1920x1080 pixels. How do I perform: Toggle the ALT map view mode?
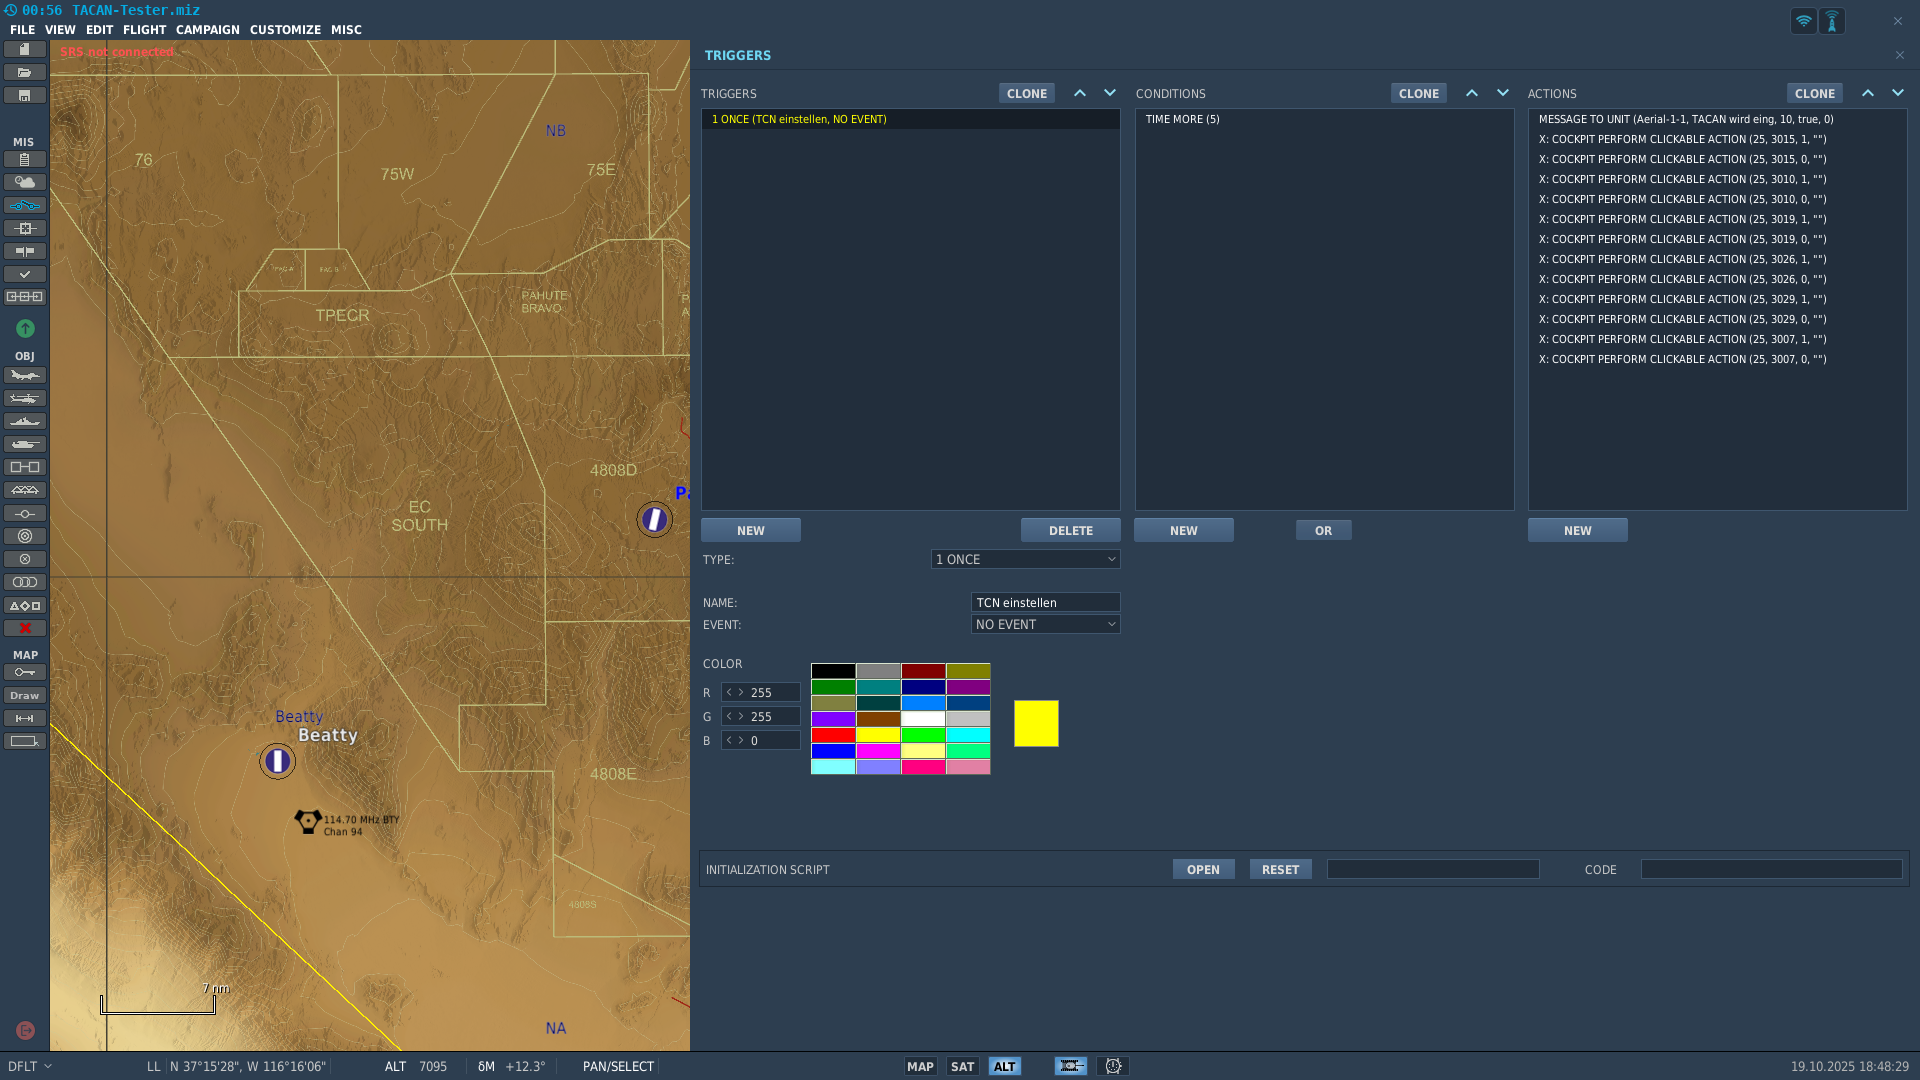[1004, 1066]
